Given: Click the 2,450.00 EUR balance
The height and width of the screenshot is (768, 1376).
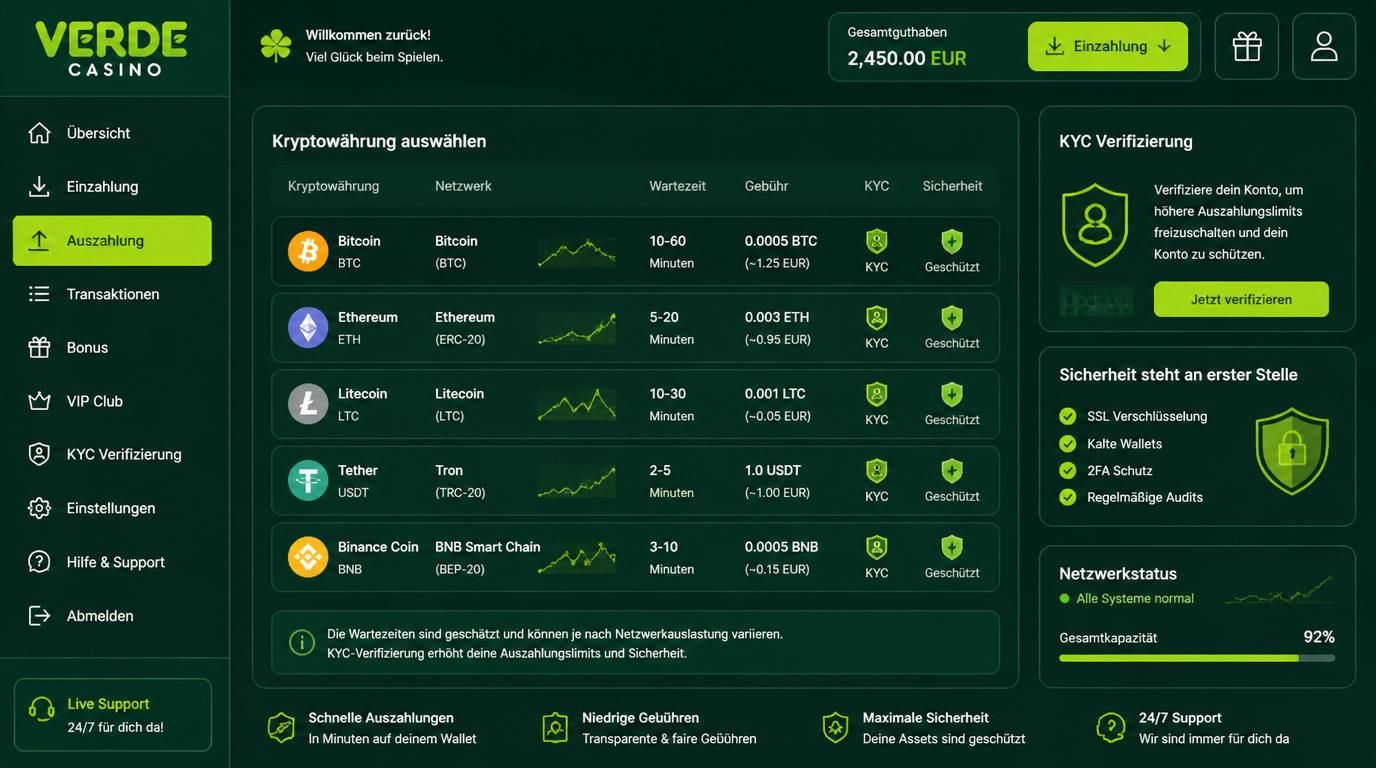Looking at the screenshot, I should (907, 58).
